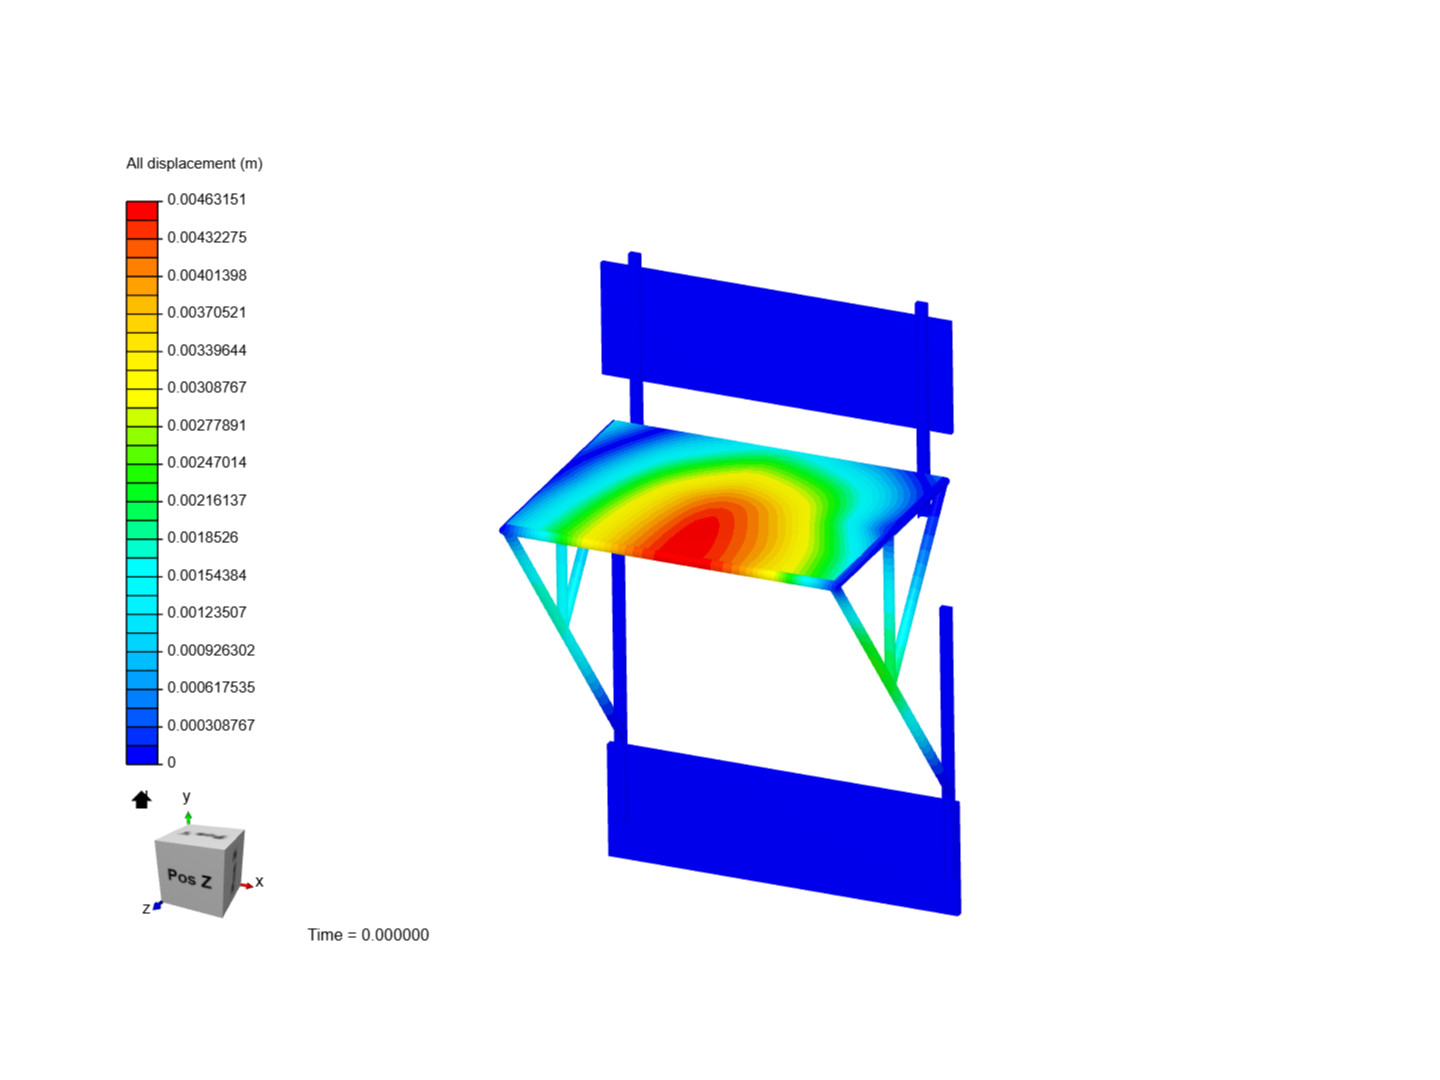Click the lower blue panel of model
This screenshot has width=1440, height=1080.
(785, 828)
